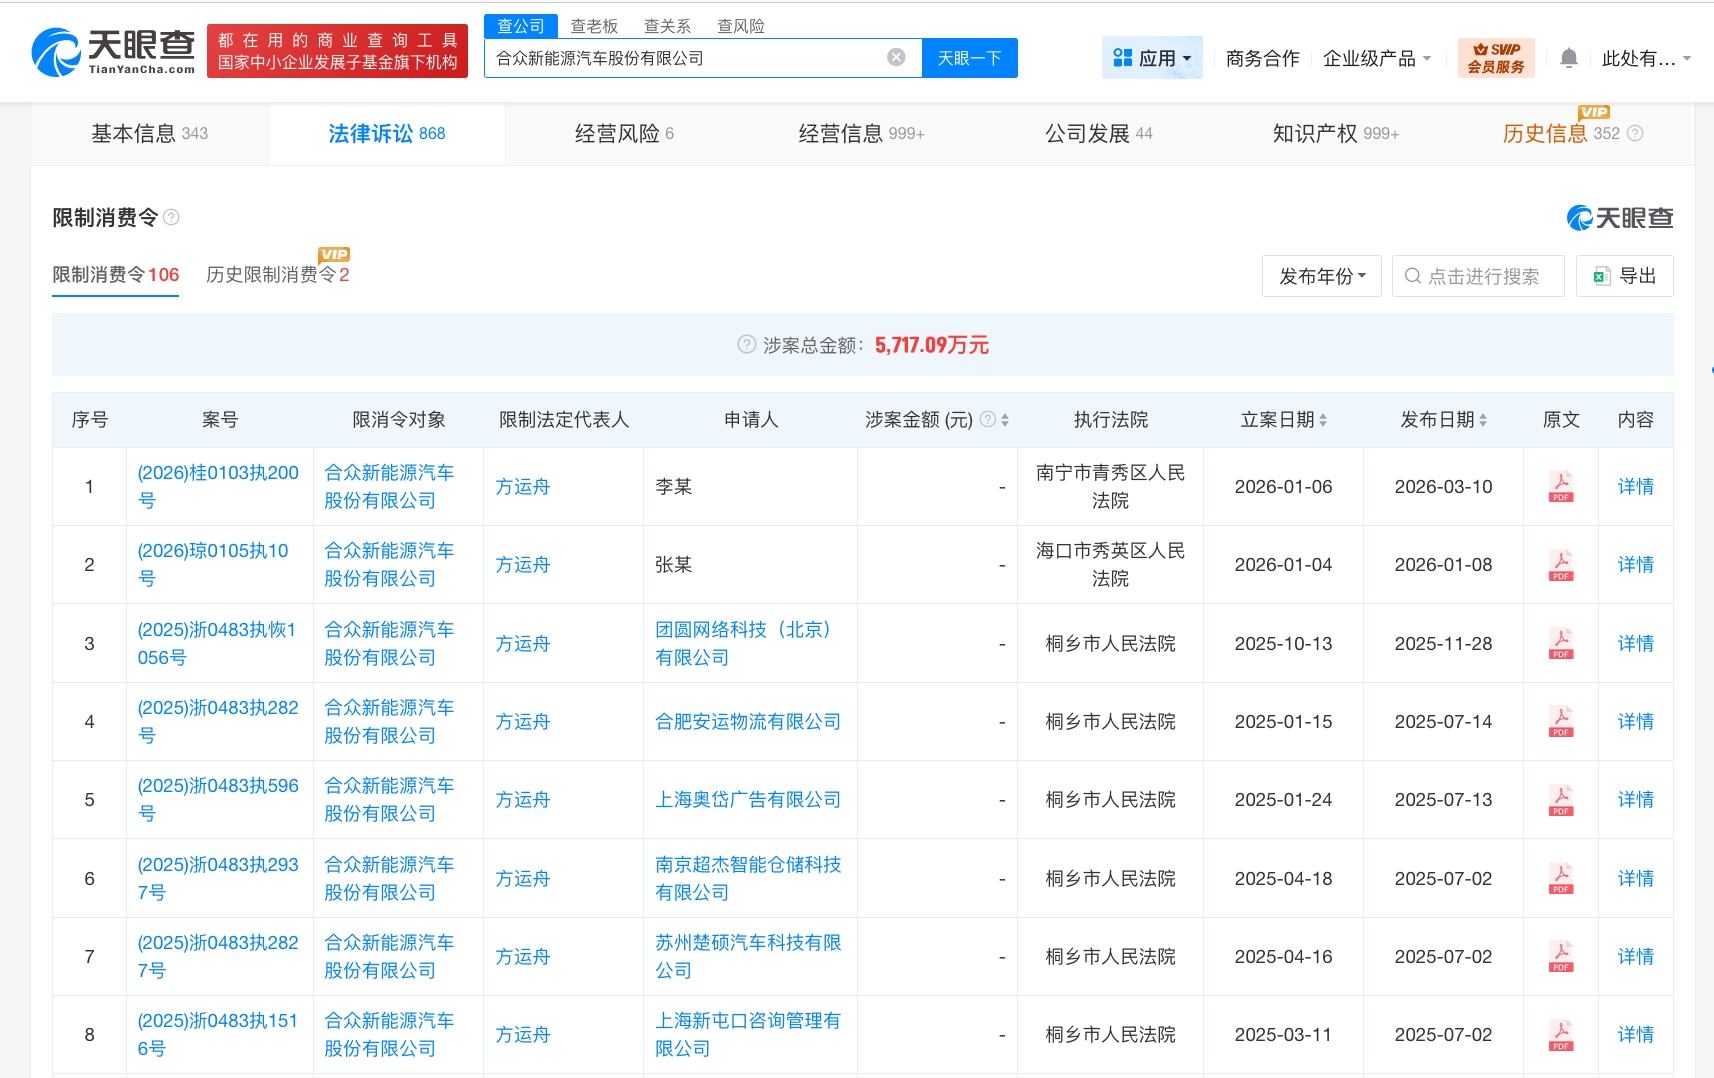Click SVIP 会员服务 badge
The image size is (1714, 1078).
1495,58
